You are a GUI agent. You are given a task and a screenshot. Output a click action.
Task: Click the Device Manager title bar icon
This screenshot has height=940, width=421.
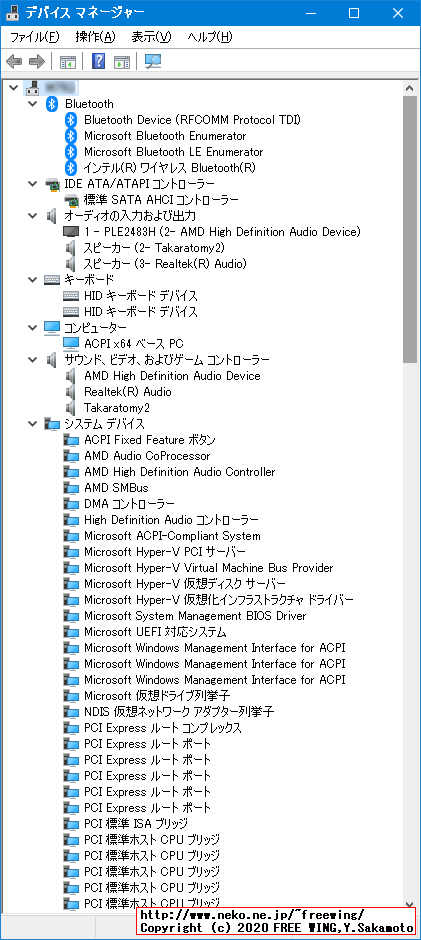(13, 13)
